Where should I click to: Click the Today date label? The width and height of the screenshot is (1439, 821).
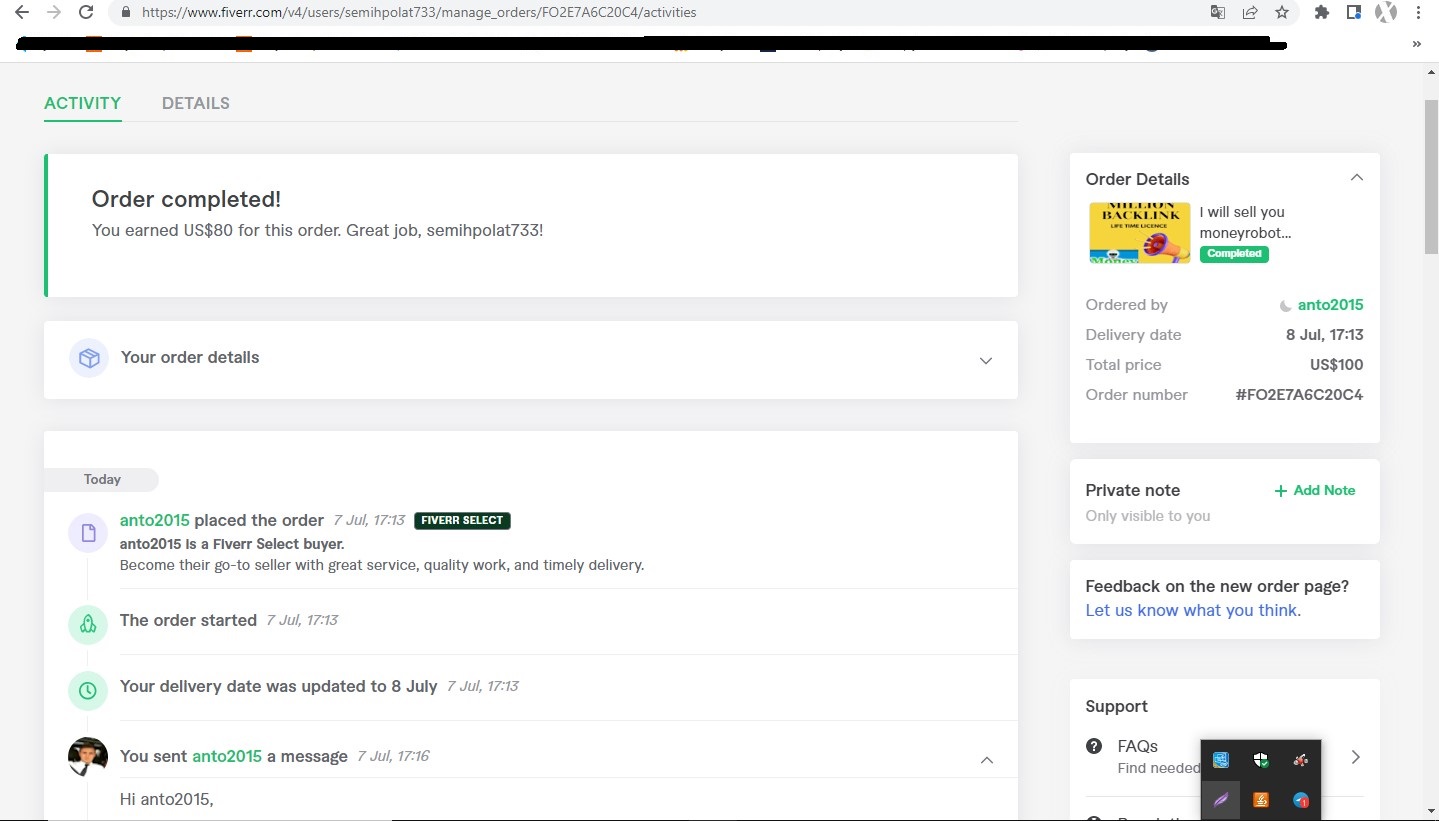(x=102, y=480)
